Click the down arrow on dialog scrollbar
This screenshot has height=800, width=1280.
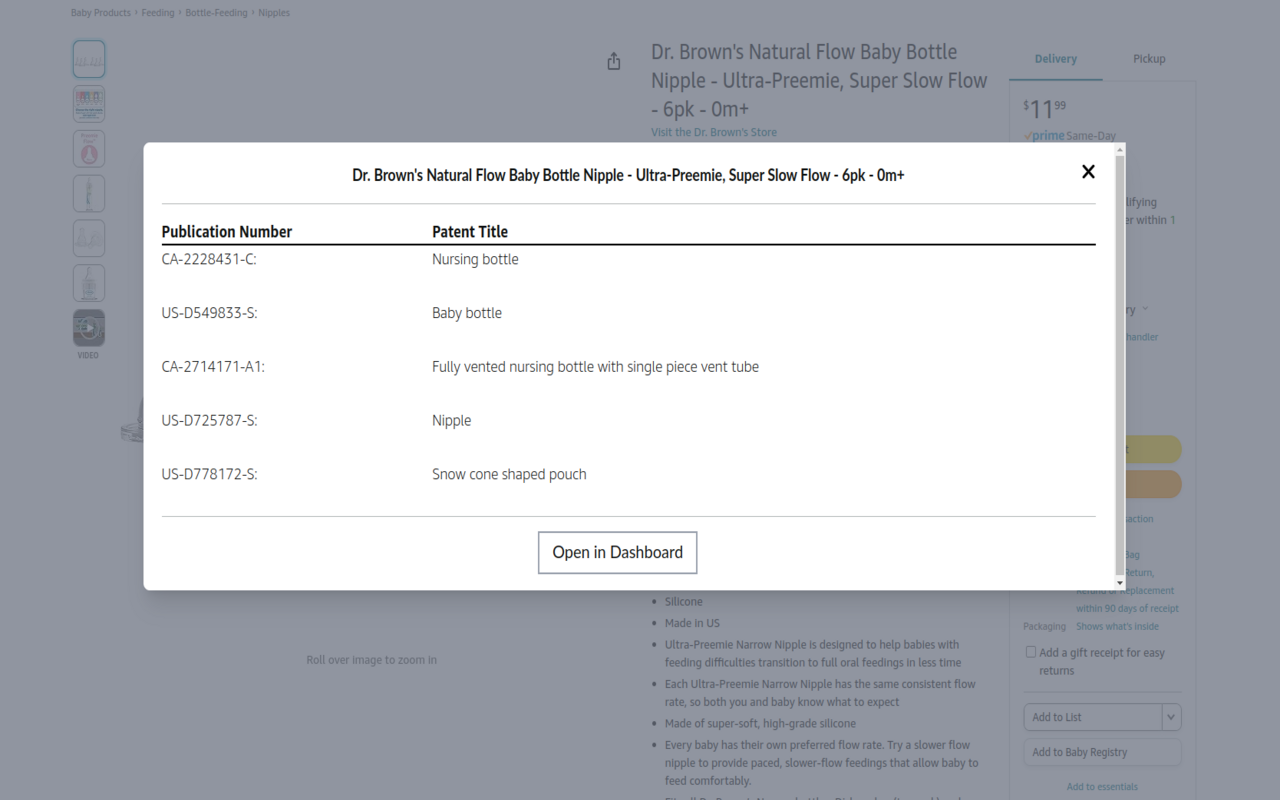tap(1120, 582)
